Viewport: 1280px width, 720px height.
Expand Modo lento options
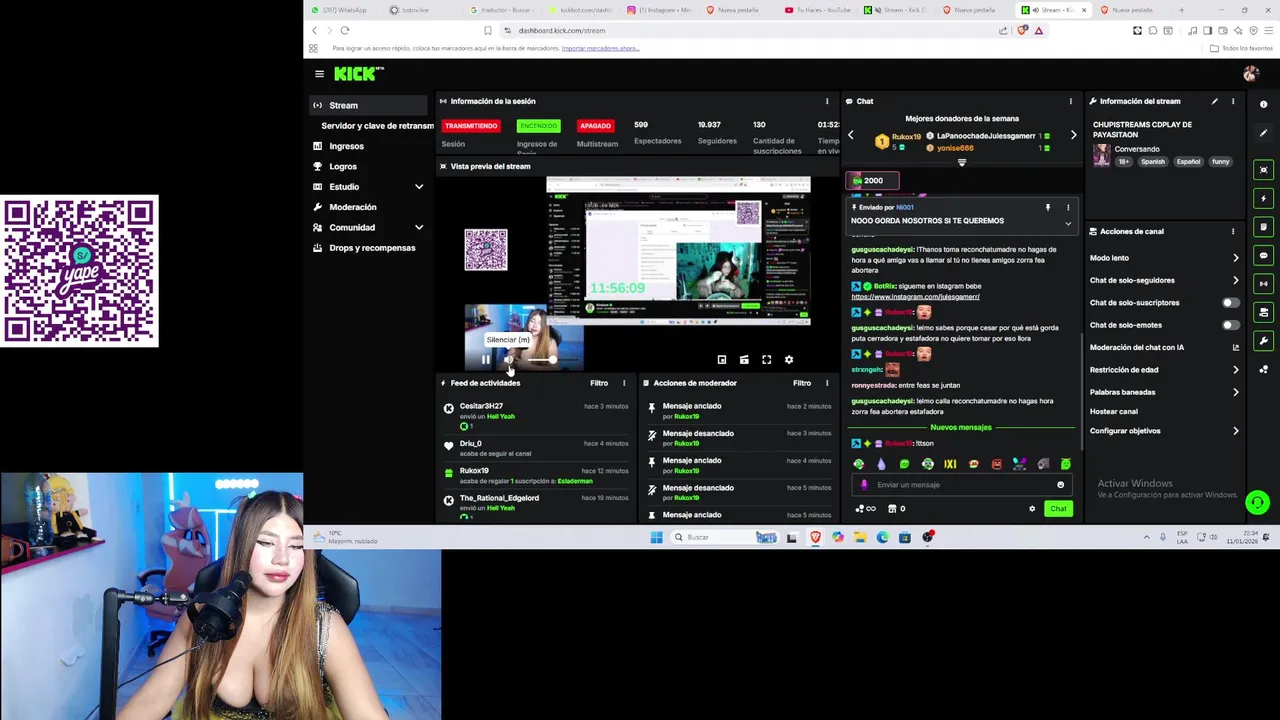[x=1235, y=258]
